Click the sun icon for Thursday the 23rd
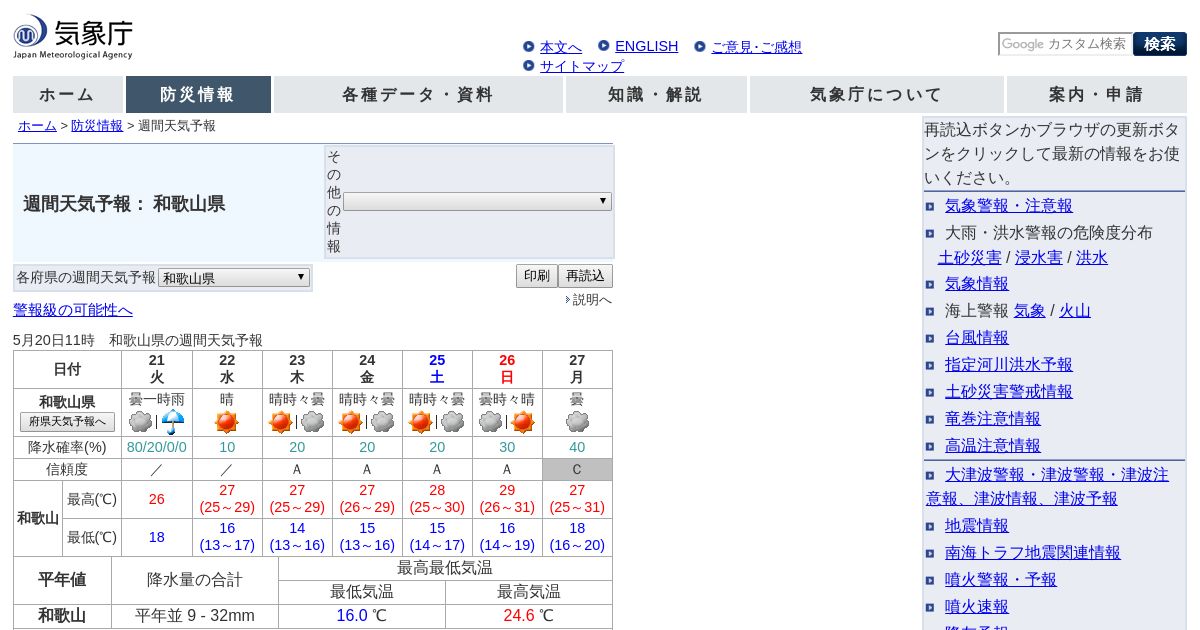Image resolution: width=1200 pixels, height=630 pixels. point(281,422)
